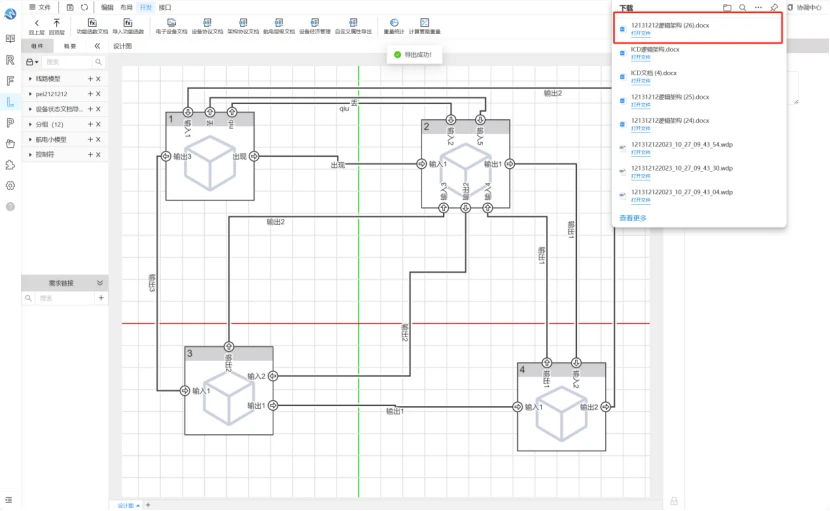Click the help question mark in sidebar
Viewport: 830px width, 511px height.
10,207
